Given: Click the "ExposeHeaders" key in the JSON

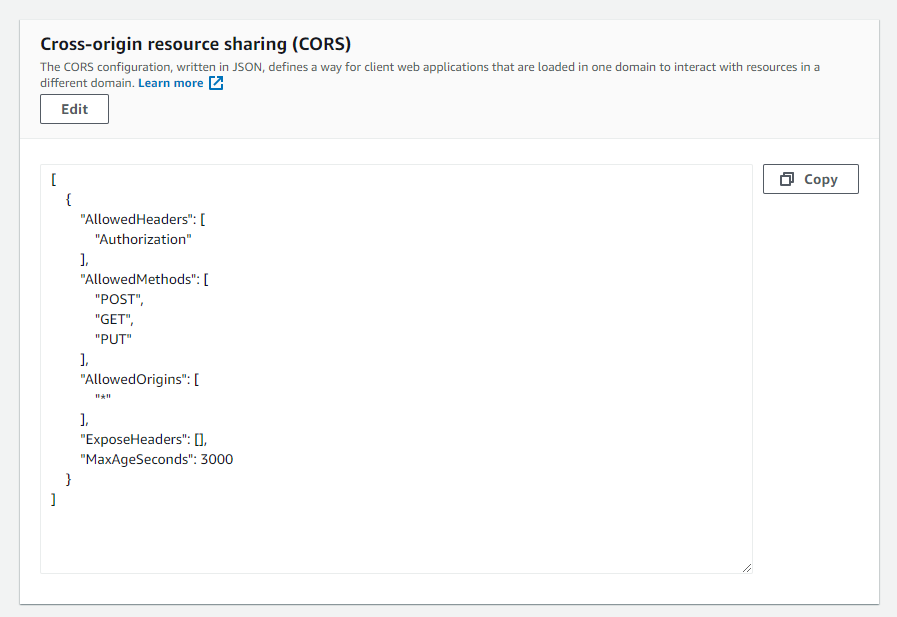Looking at the screenshot, I should coord(134,439).
